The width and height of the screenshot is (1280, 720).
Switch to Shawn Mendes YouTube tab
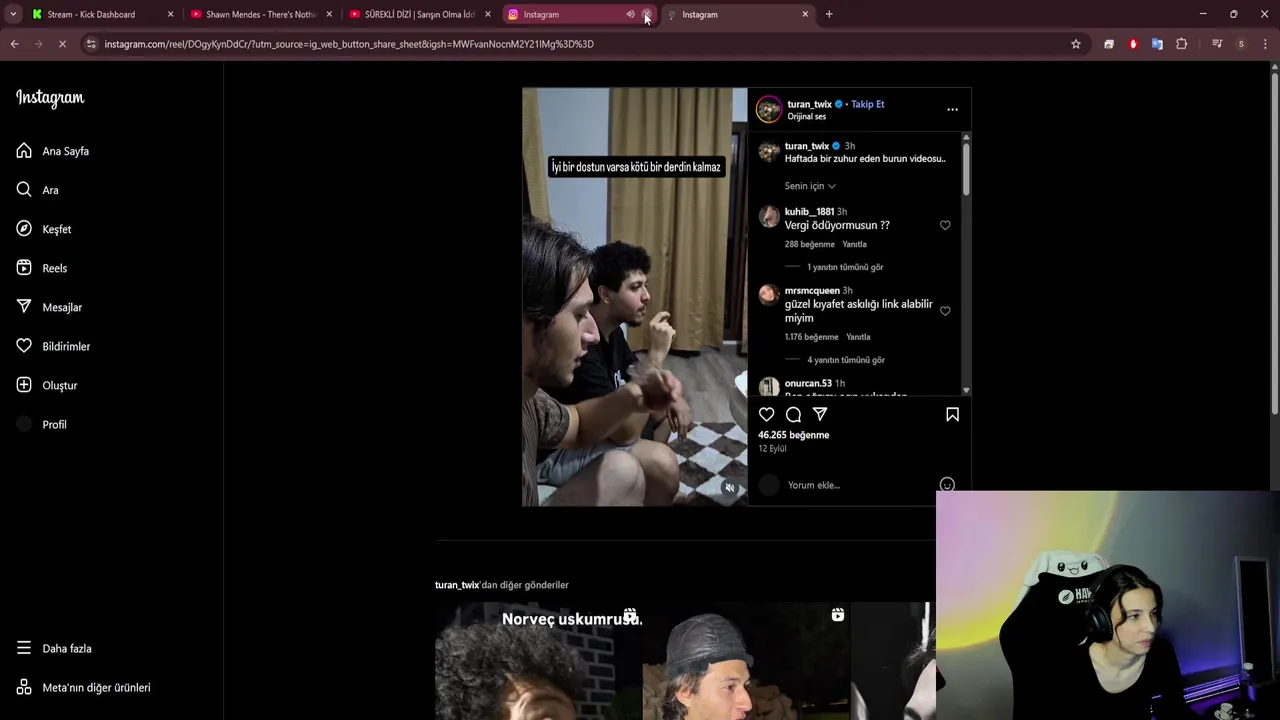(260, 15)
